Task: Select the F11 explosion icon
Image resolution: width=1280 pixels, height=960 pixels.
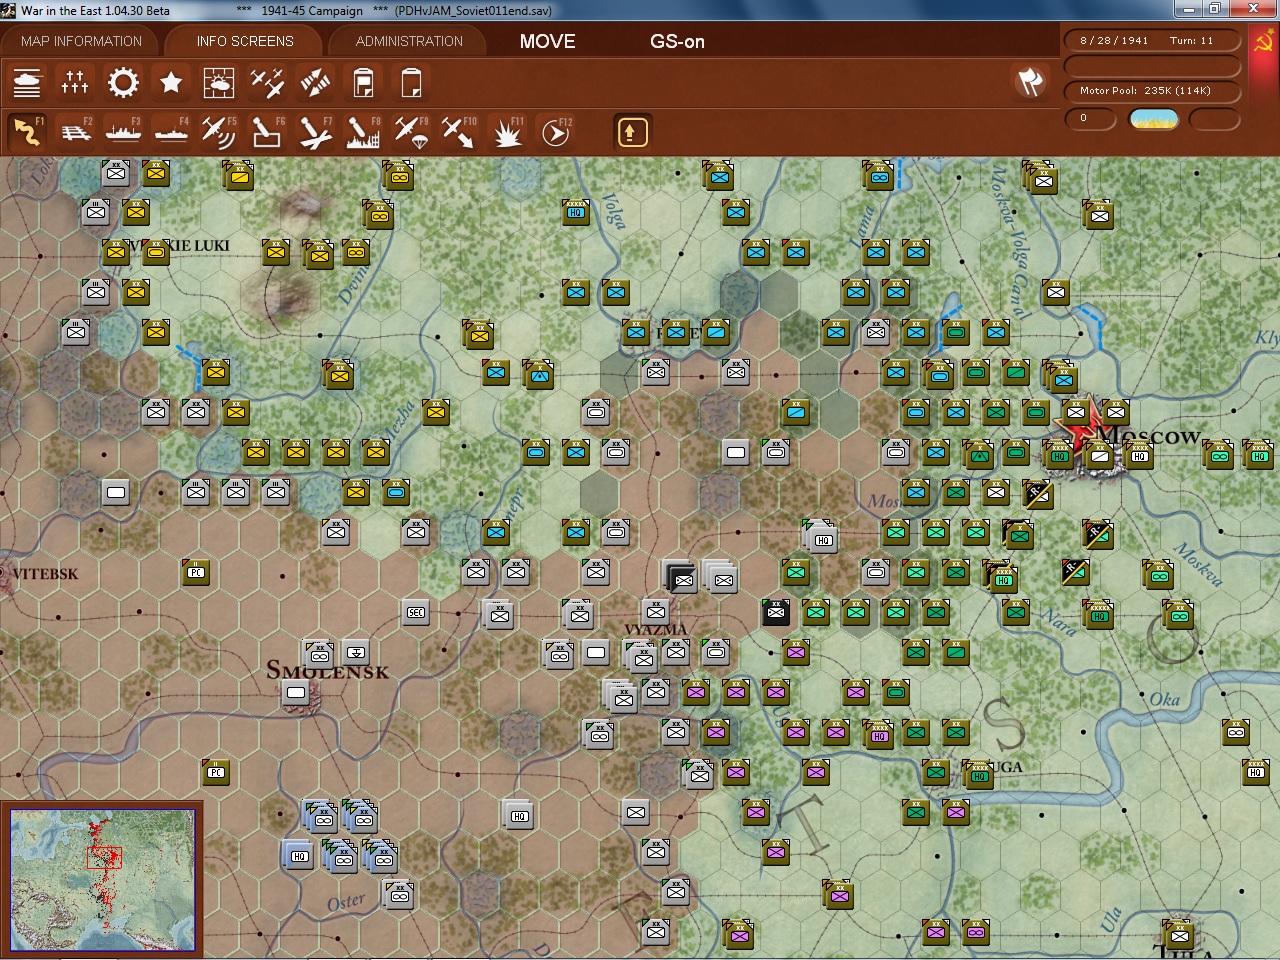Action: [507, 132]
